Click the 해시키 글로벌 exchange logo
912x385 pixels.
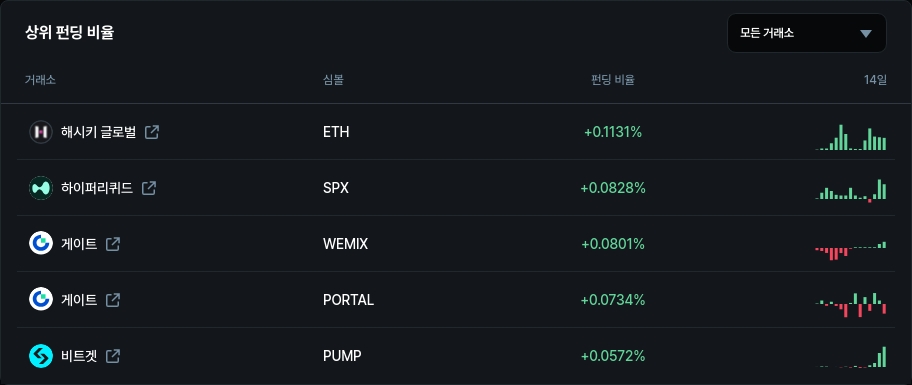click(41, 132)
